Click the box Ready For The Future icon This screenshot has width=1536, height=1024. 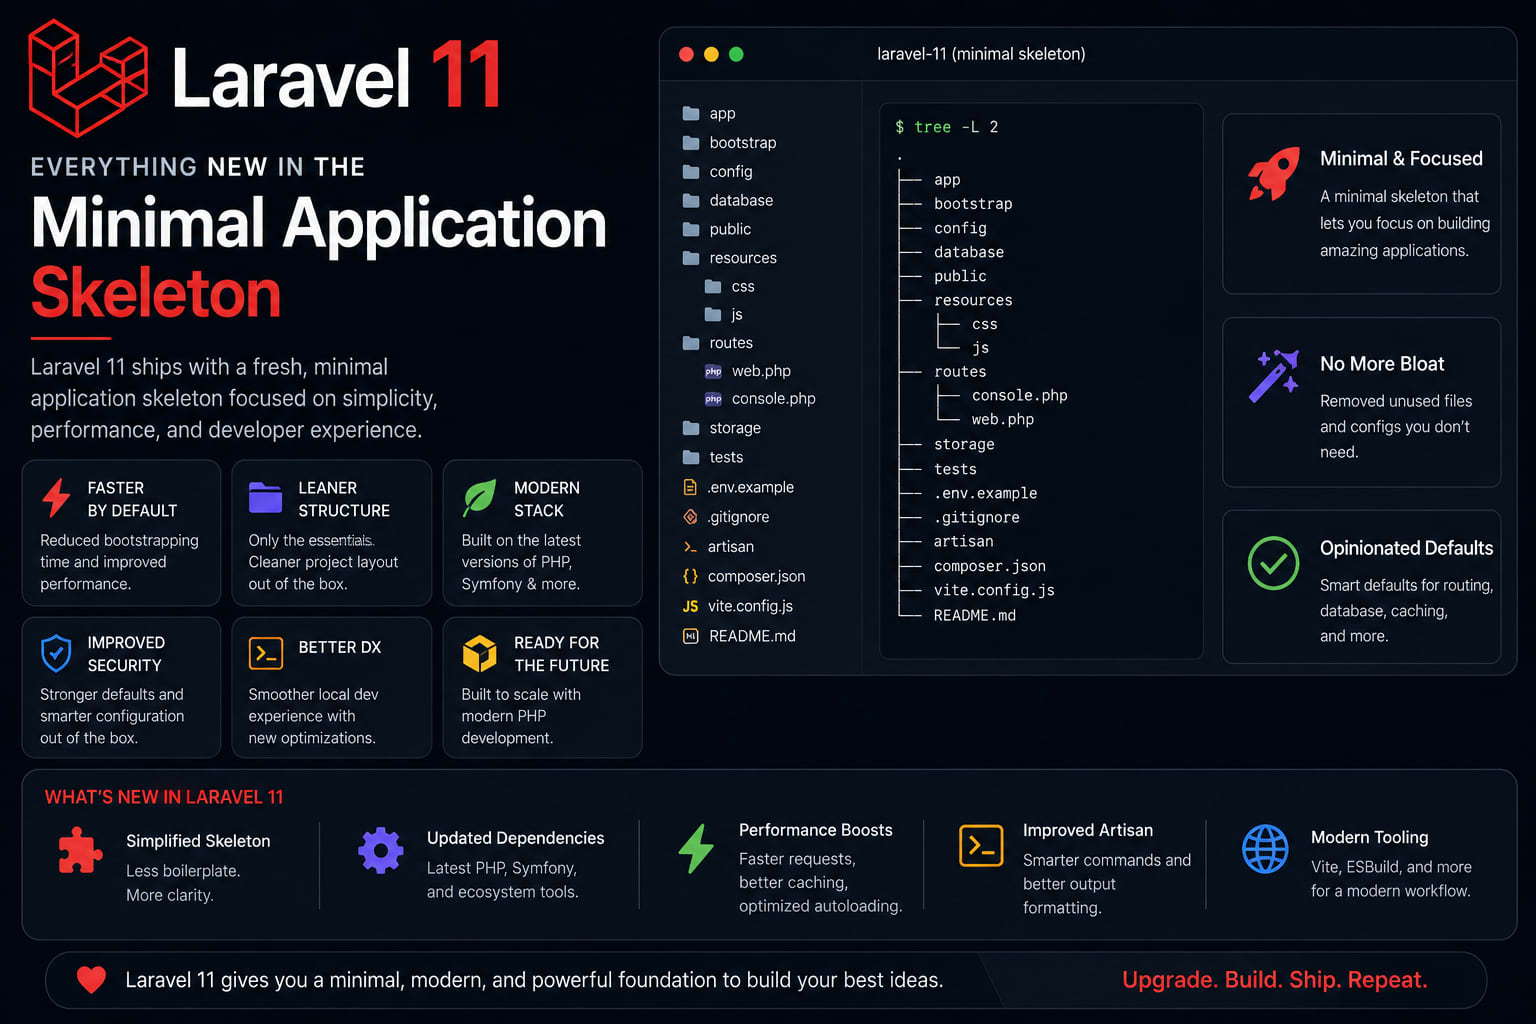point(479,653)
